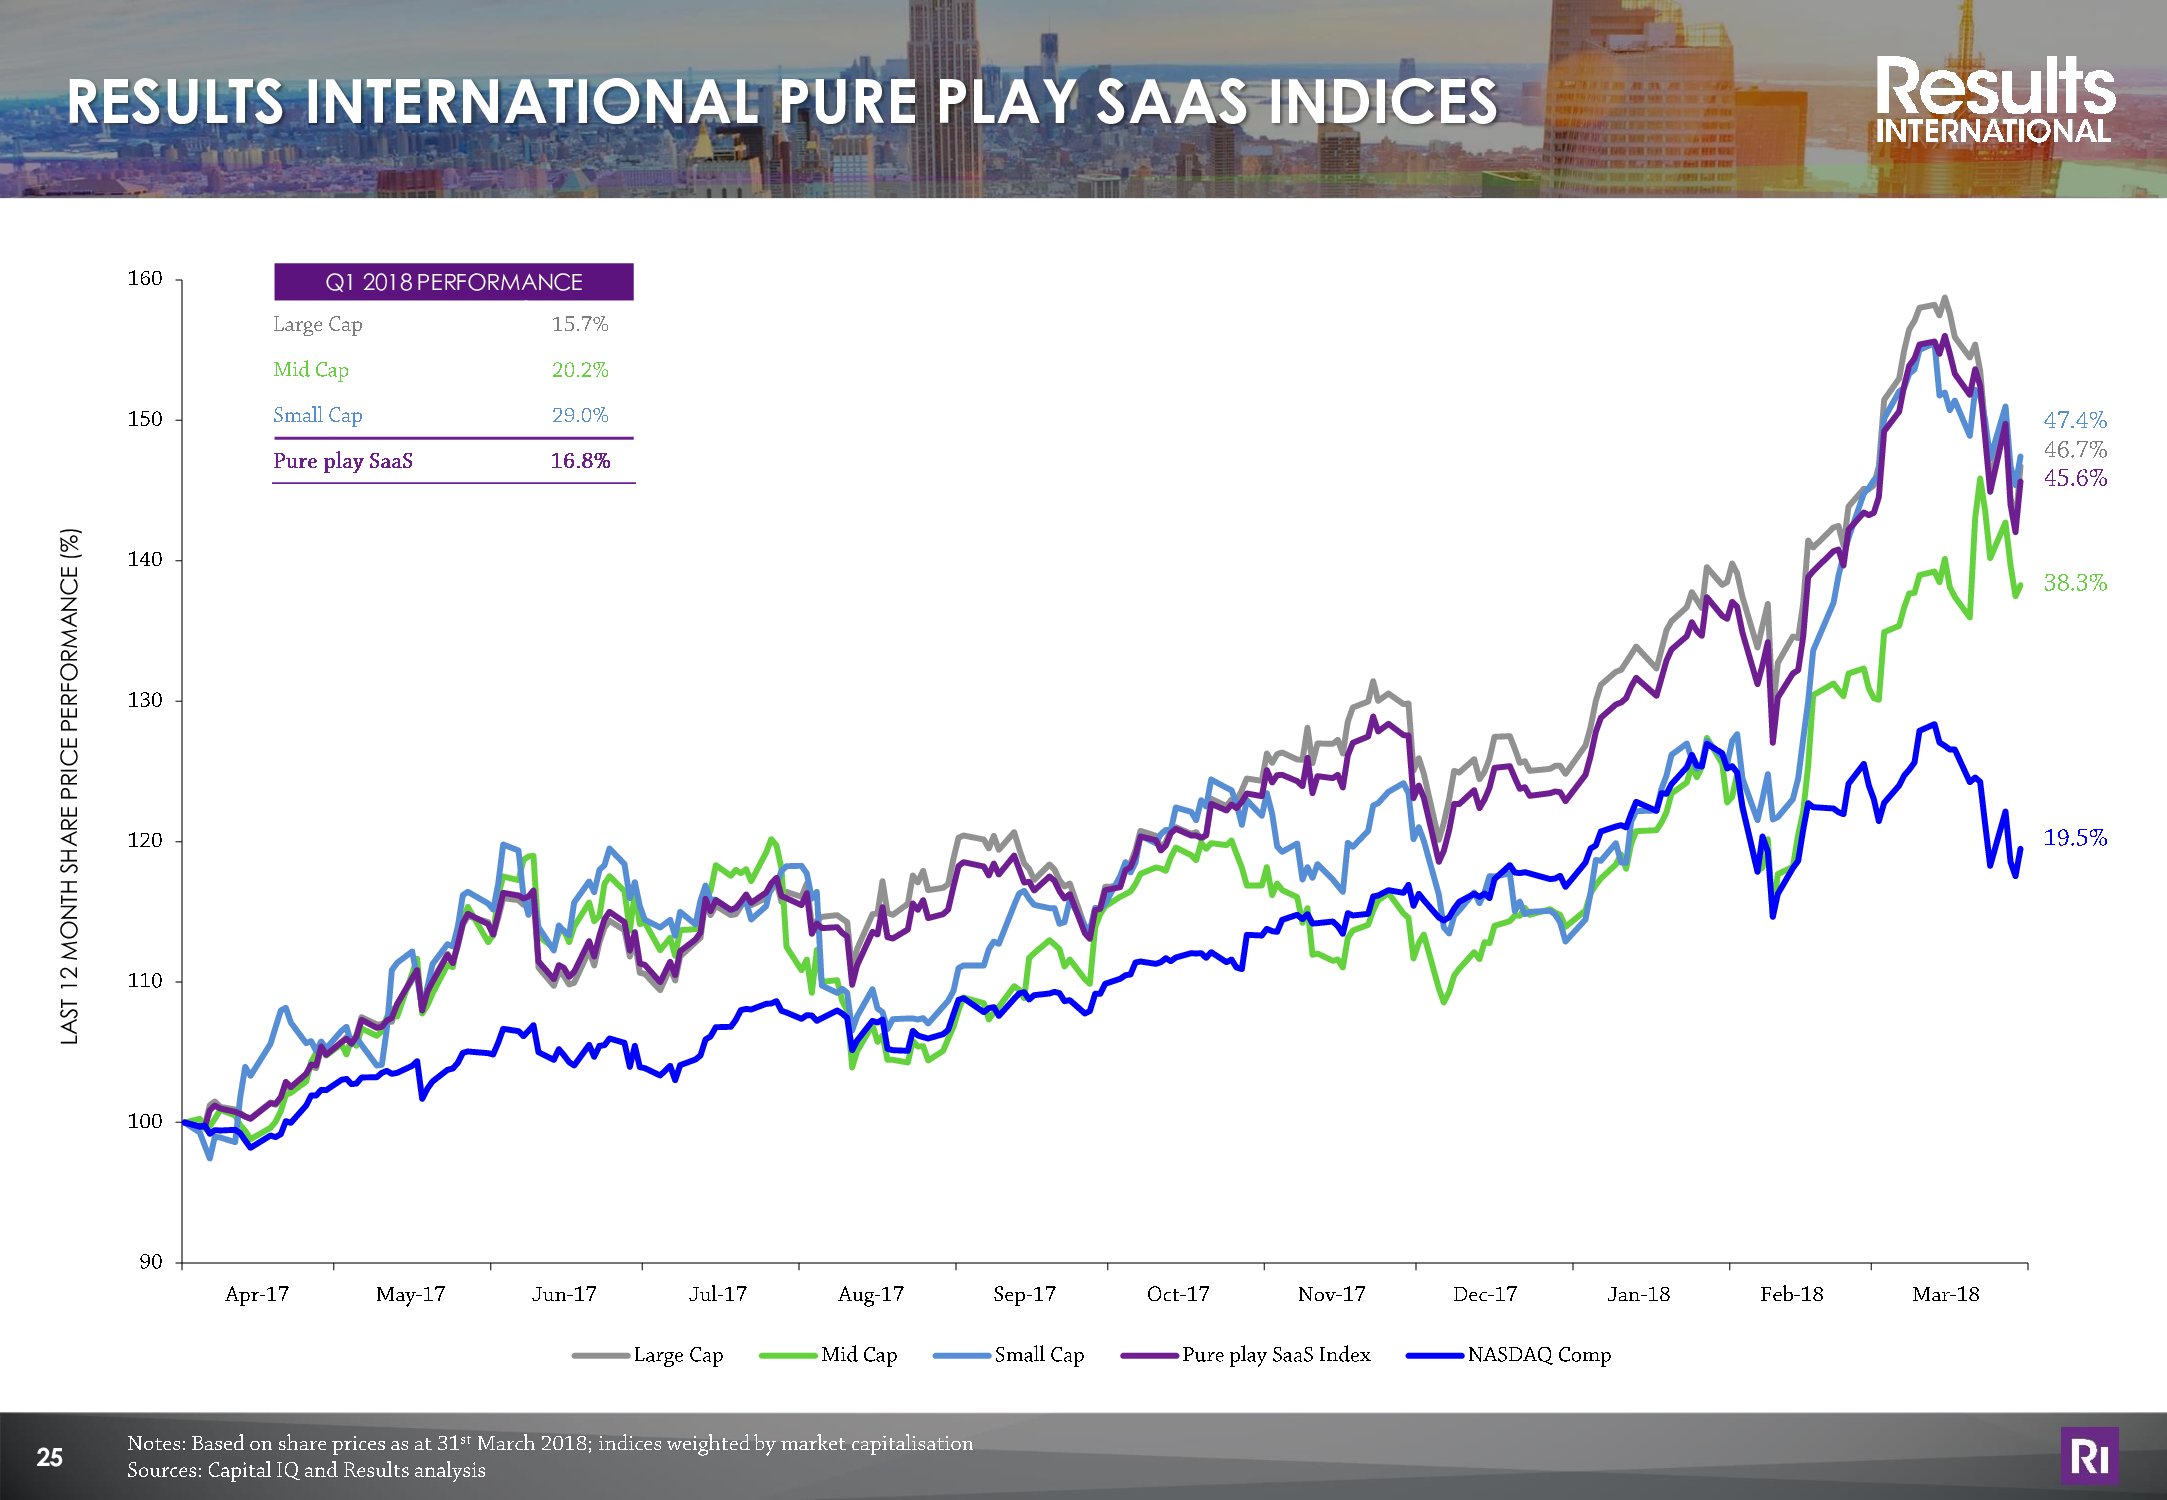The image size is (2167, 1500).
Task: Click the NASDAQ Comp legend entry
Action: click(x=1538, y=1355)
